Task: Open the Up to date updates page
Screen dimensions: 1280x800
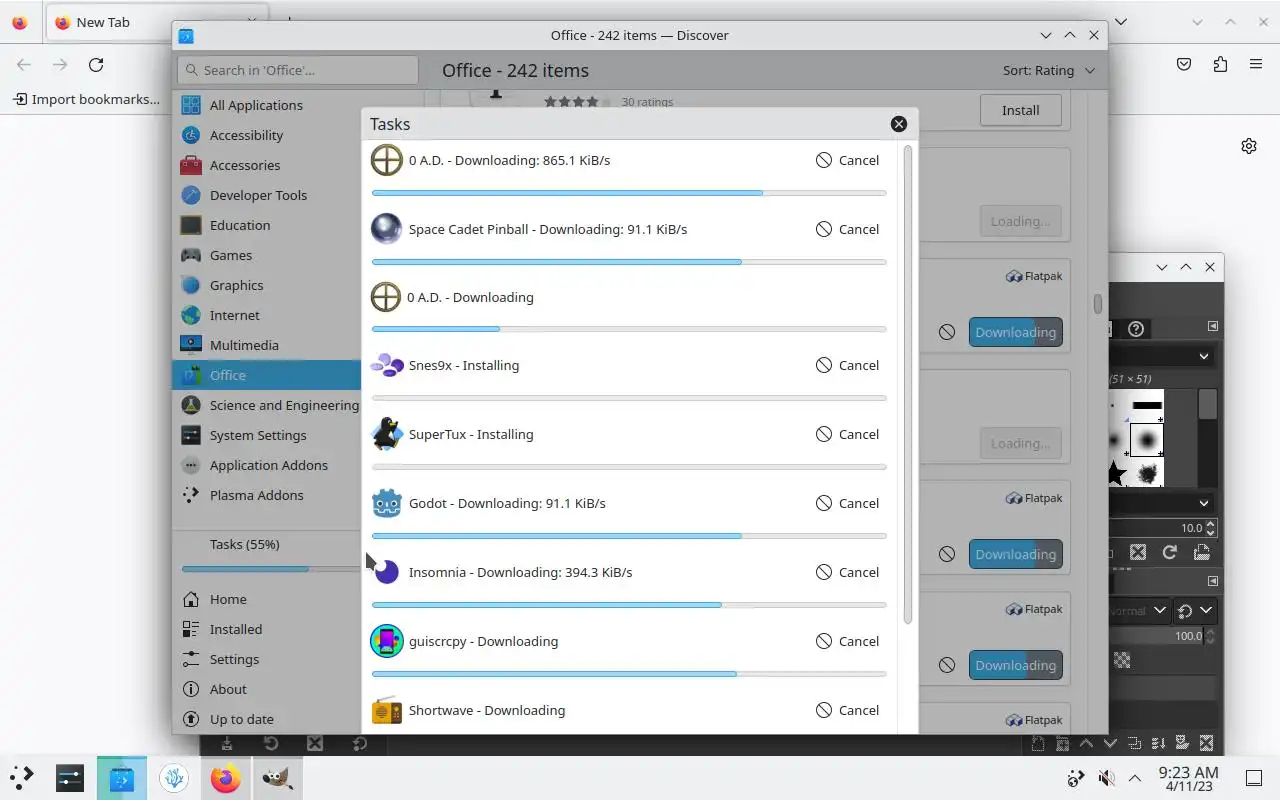Action: click(x=267, y=719)
